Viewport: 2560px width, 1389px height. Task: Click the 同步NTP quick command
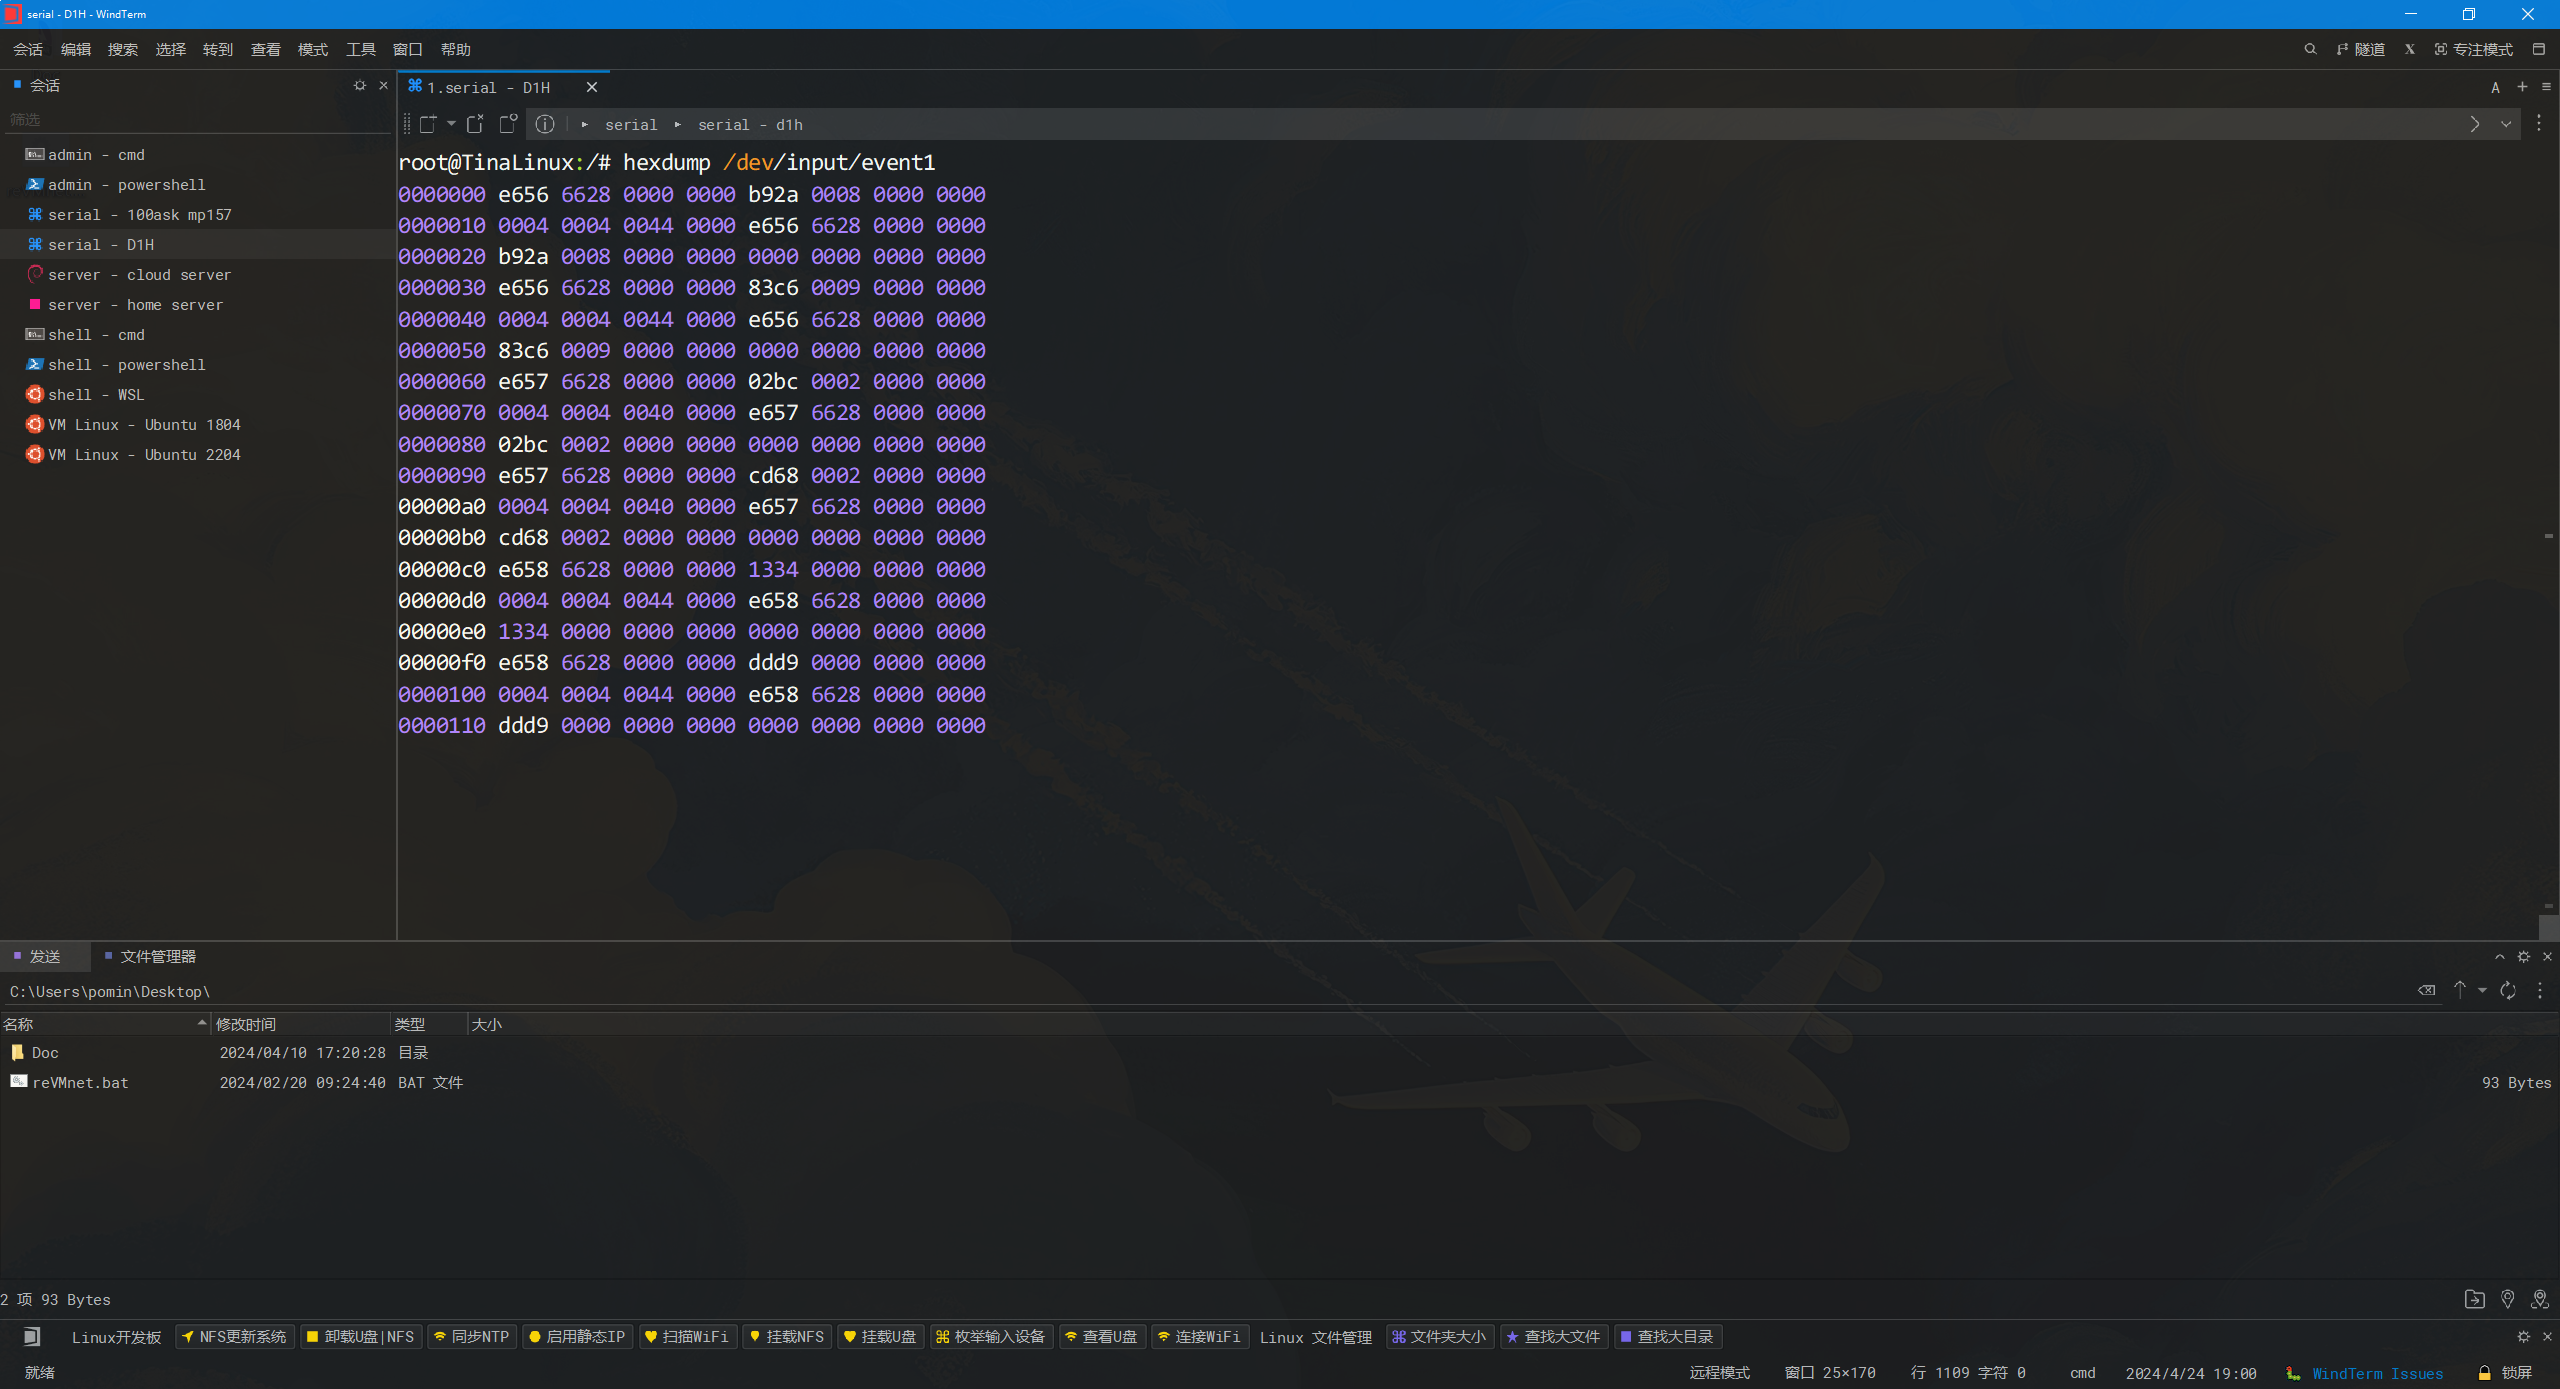click(472, 1337)
